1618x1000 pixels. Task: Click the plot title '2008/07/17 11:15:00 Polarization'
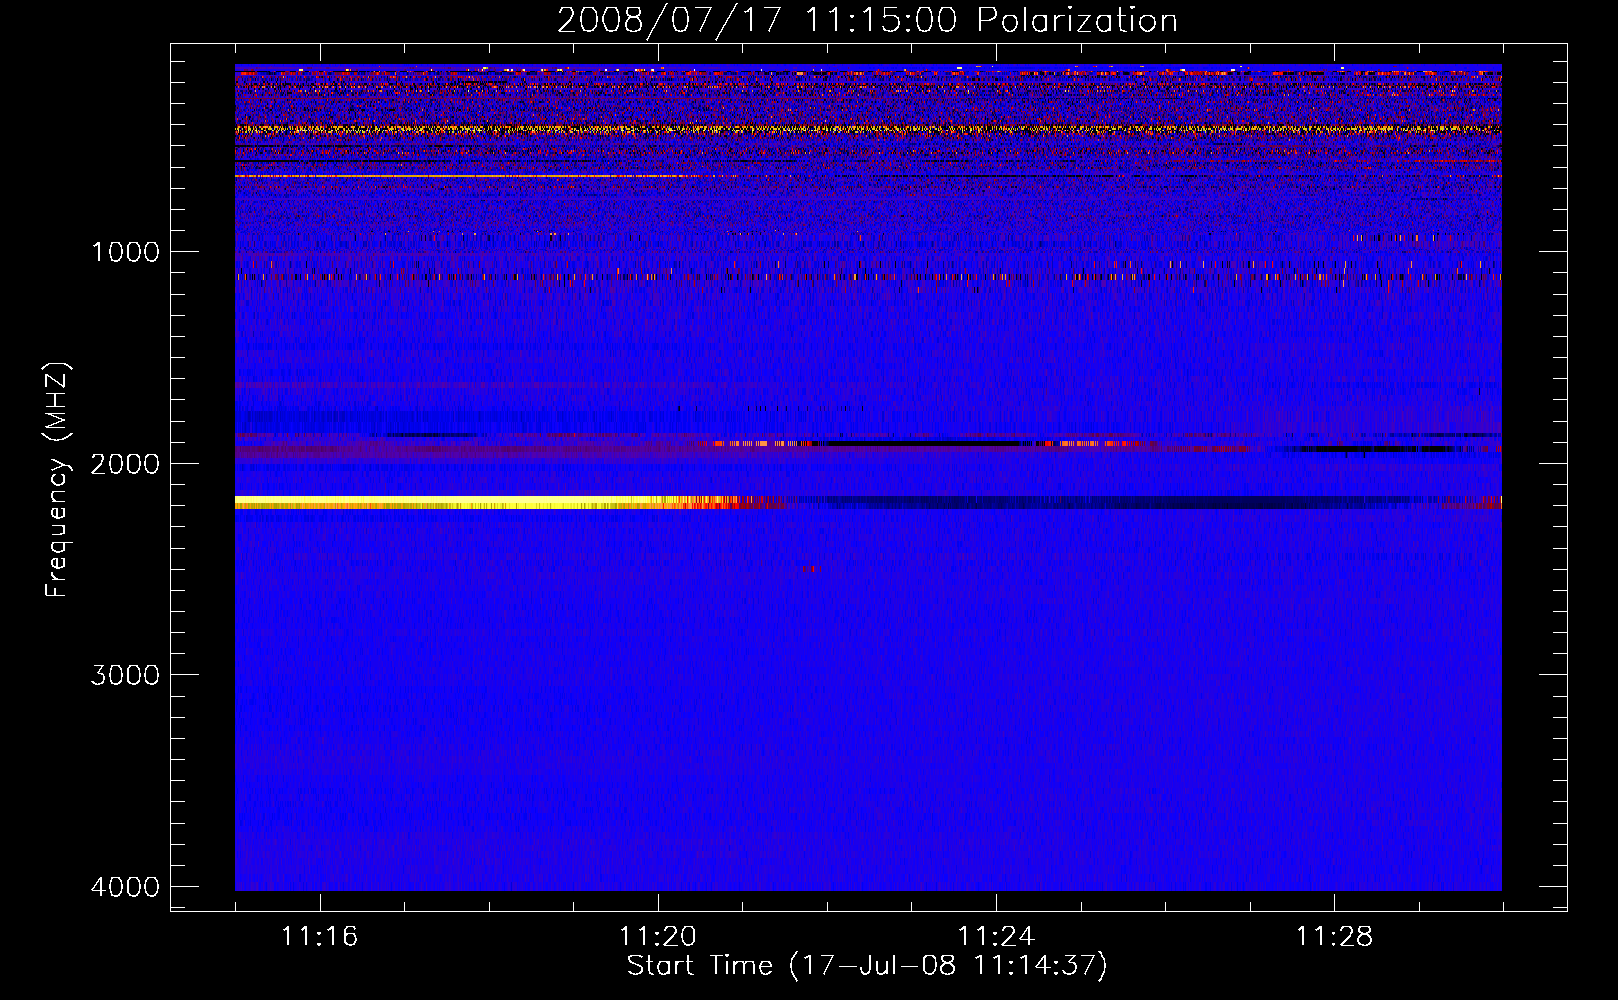[x=867, y=20]
